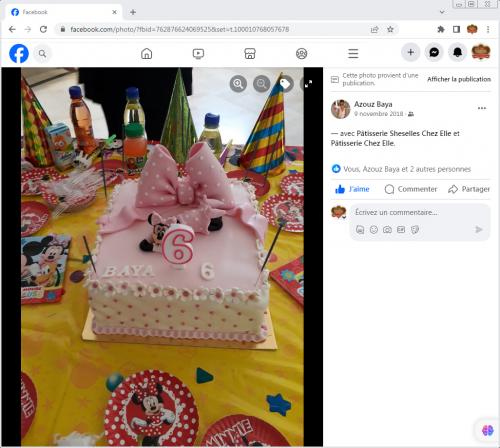The width and height of the screenshot is (500, 448).
Task: Reload the browser page
Action: click(43, 29)
